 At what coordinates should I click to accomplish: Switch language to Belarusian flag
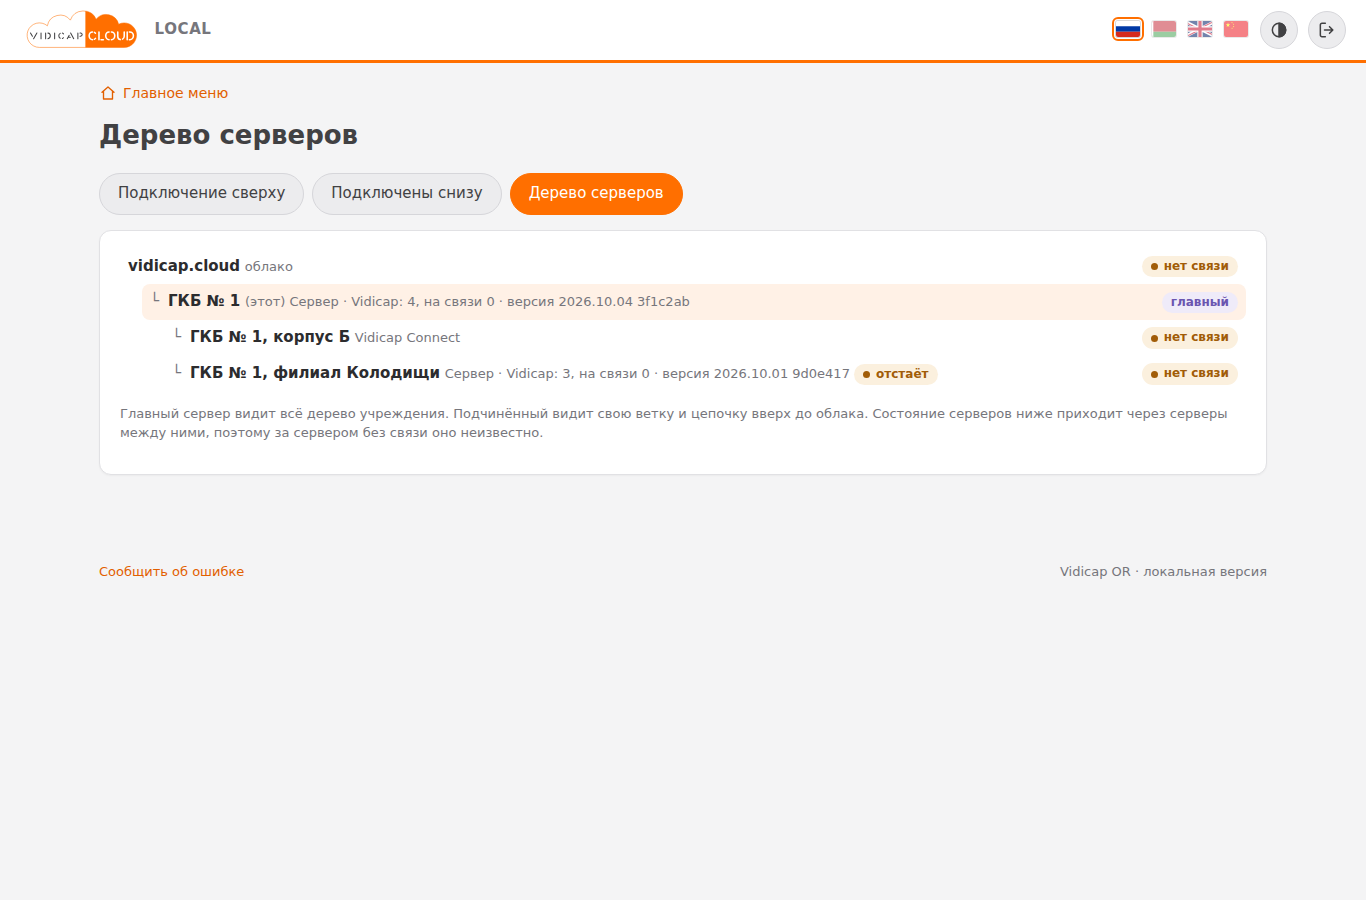(1164, 29)
